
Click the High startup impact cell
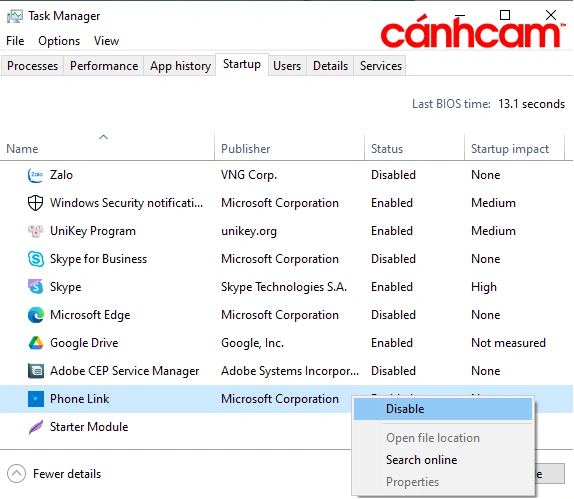tap(484, 287)
